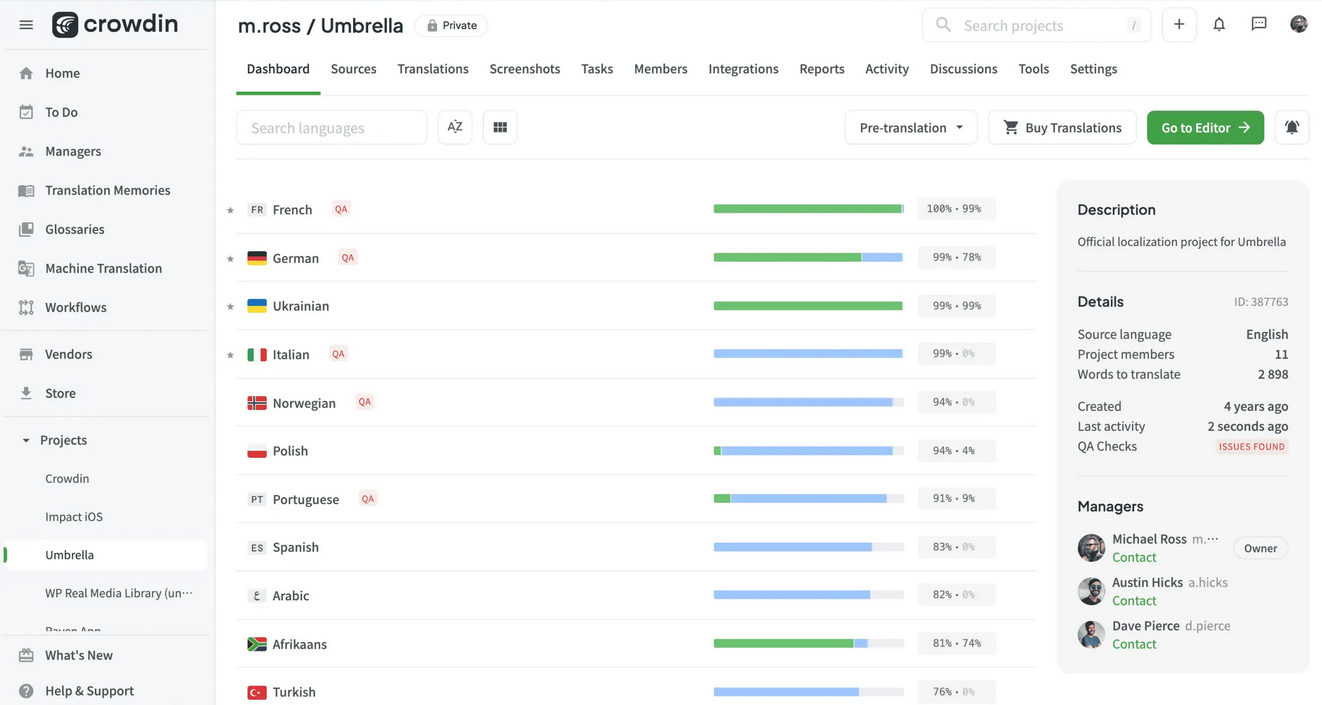The height and width of the screenshot is (705, 1322).
Task: Open Machine Translation section
Action: coord(103,268)
